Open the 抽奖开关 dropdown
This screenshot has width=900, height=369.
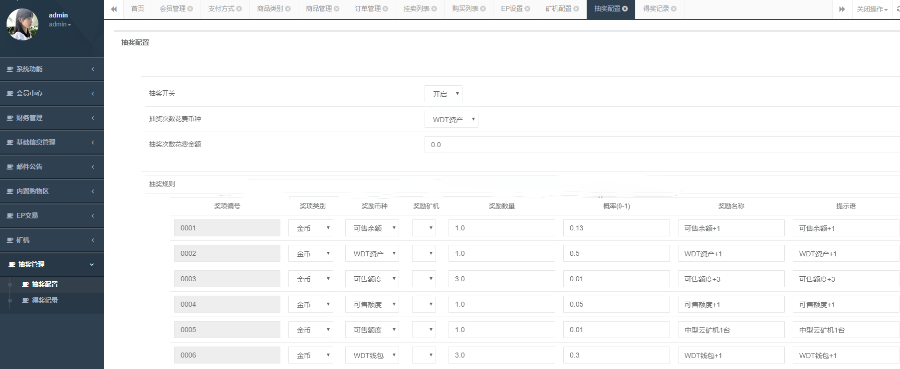(x=444, y=94)
